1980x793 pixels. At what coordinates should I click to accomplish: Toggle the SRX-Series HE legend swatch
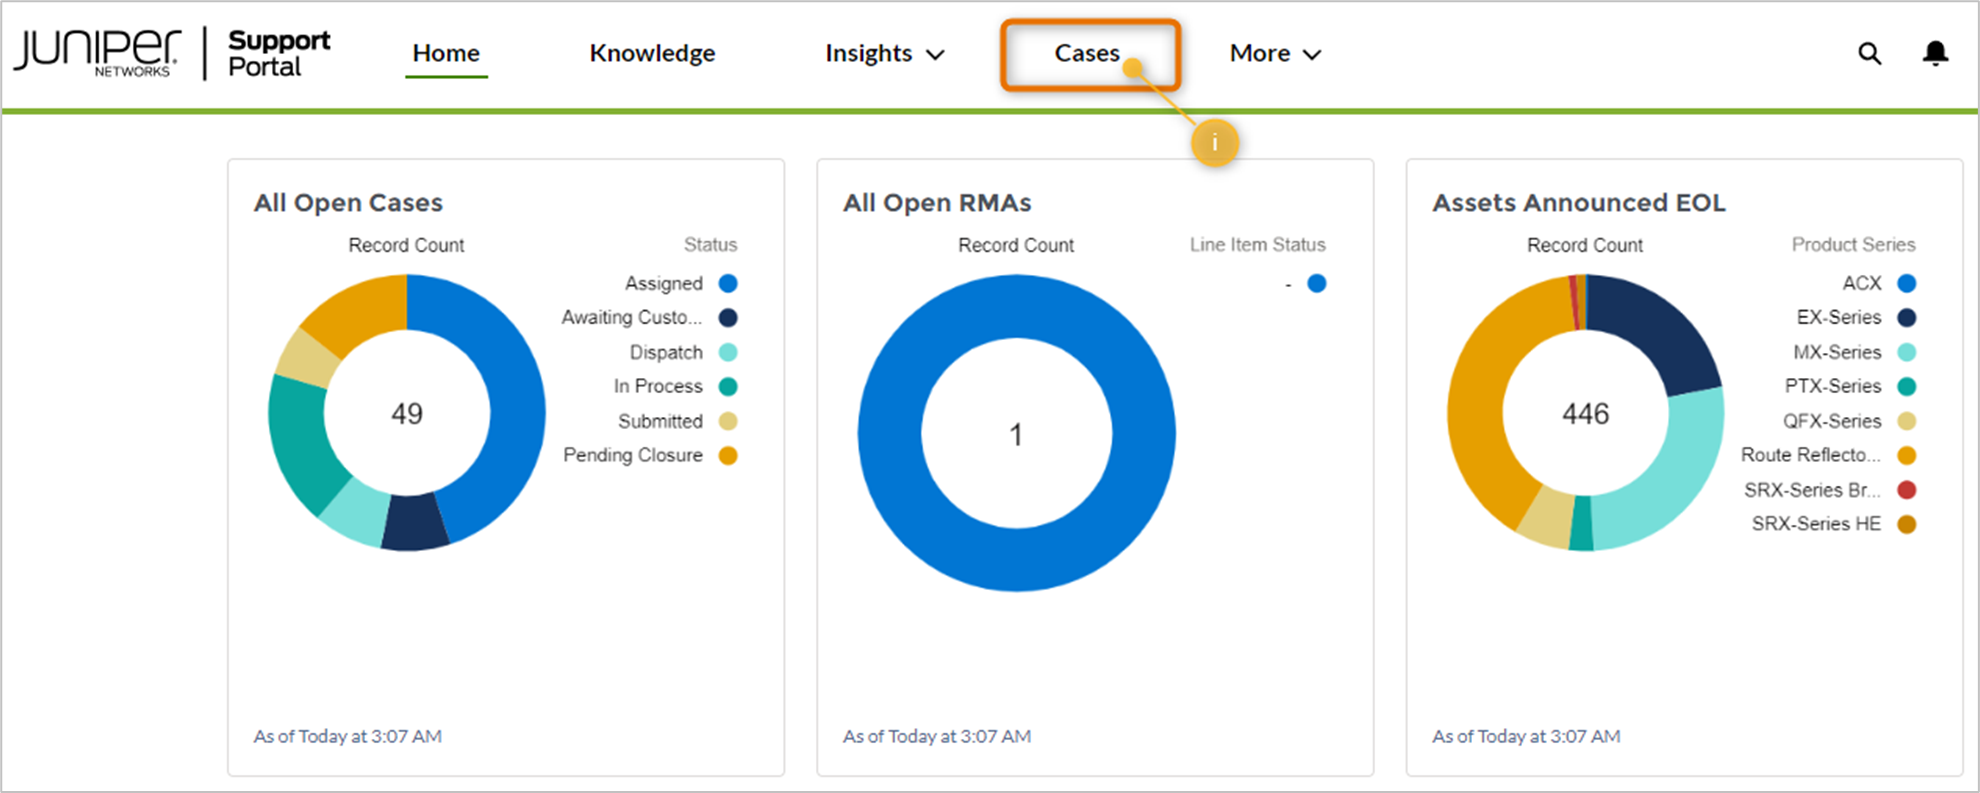[1907, 525]
